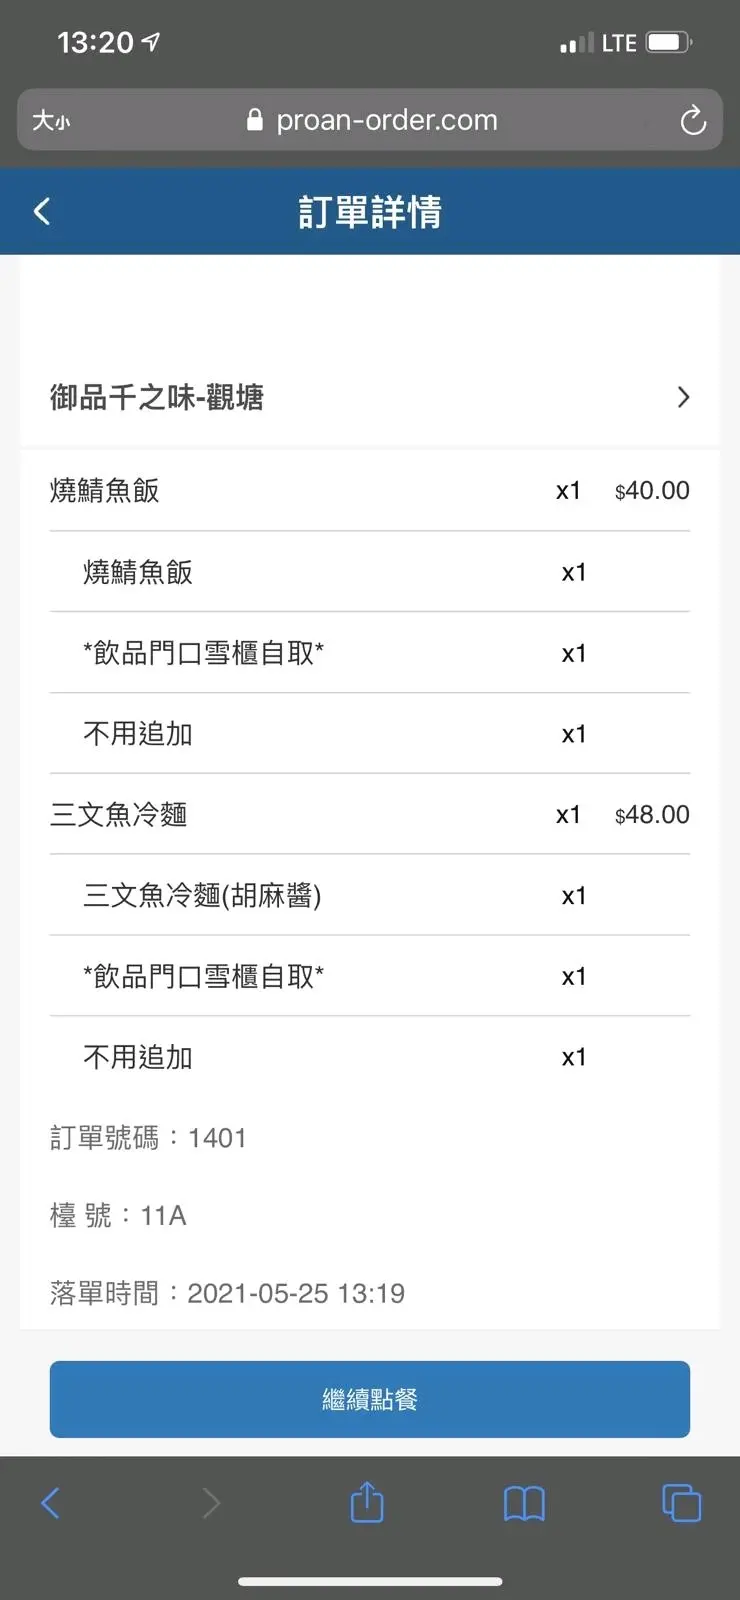Tap the 訂單詳情 page title

click(x=370, y=212)
